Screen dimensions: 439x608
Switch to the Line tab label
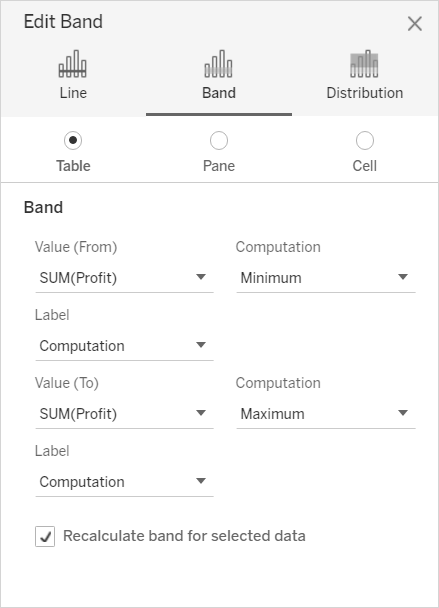[x=73, y=93]
